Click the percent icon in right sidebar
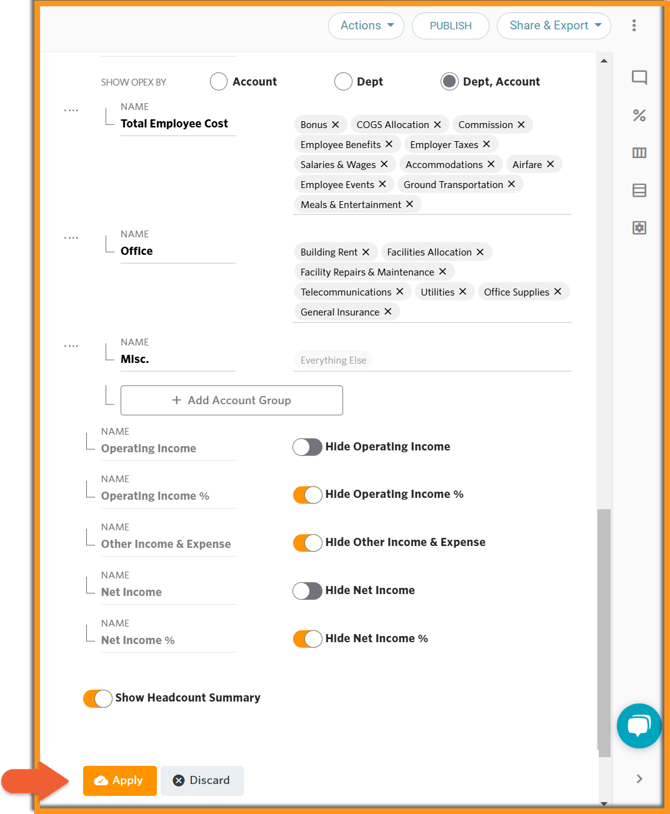The height and width of the screenshot is (814, 670). point(639,116)
